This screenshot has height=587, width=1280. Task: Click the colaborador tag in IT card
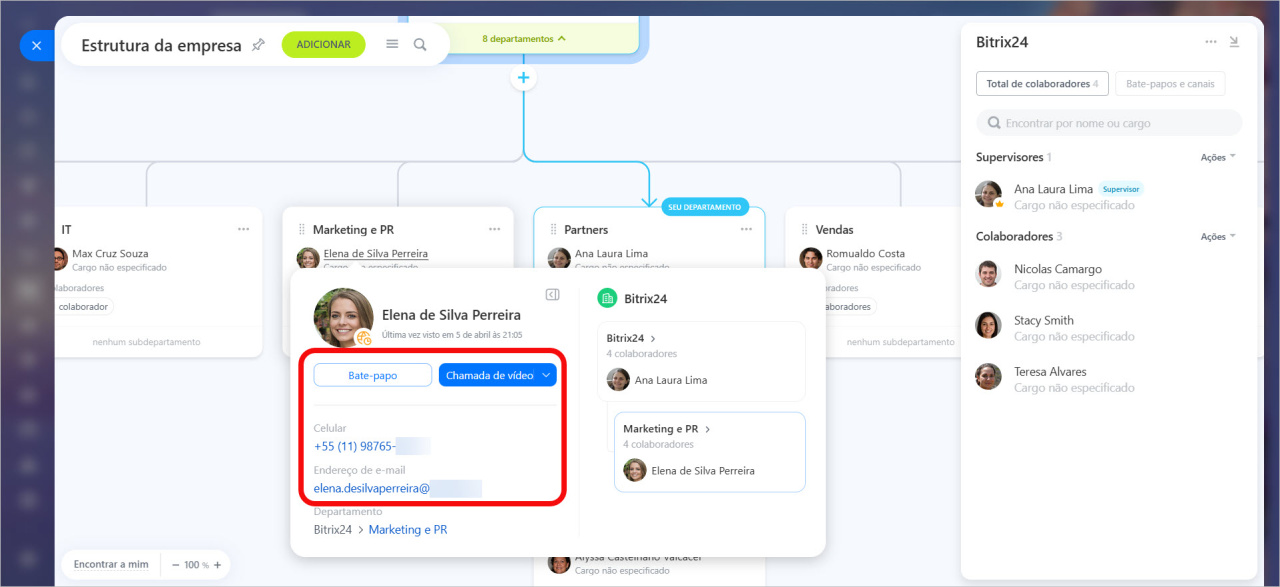(83, 307)
